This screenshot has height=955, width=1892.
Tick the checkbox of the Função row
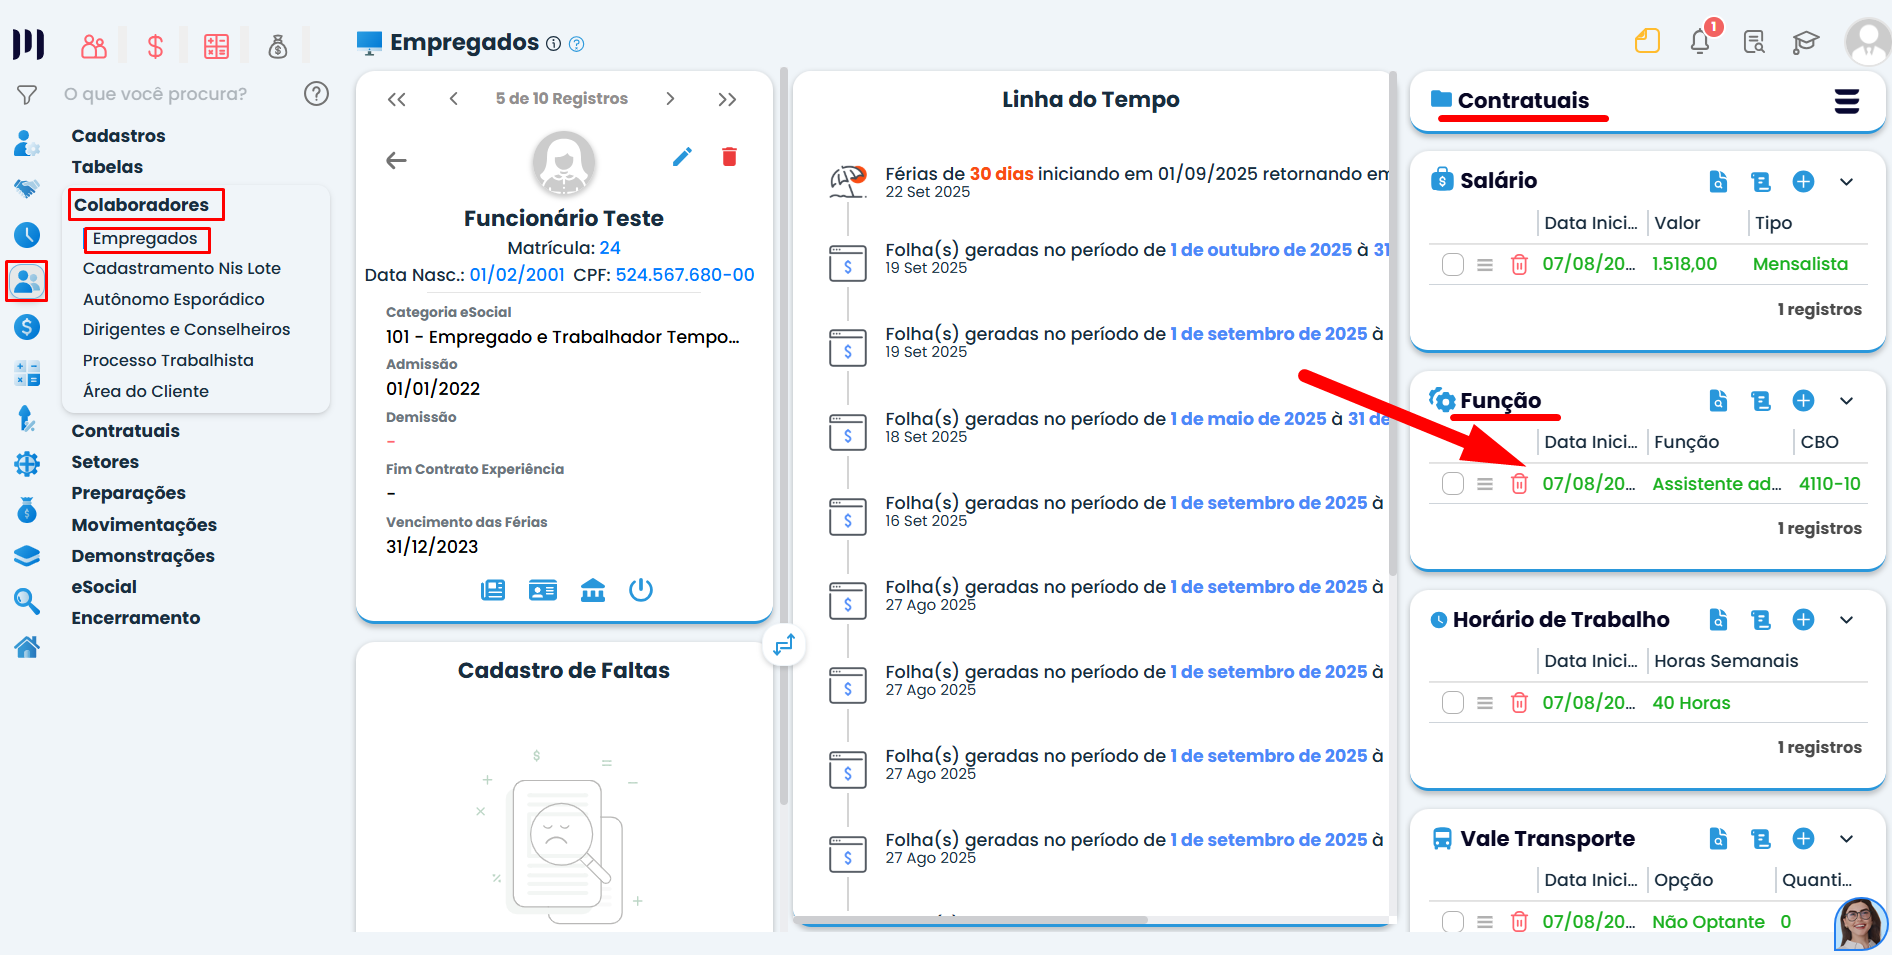coord(1453,484)
